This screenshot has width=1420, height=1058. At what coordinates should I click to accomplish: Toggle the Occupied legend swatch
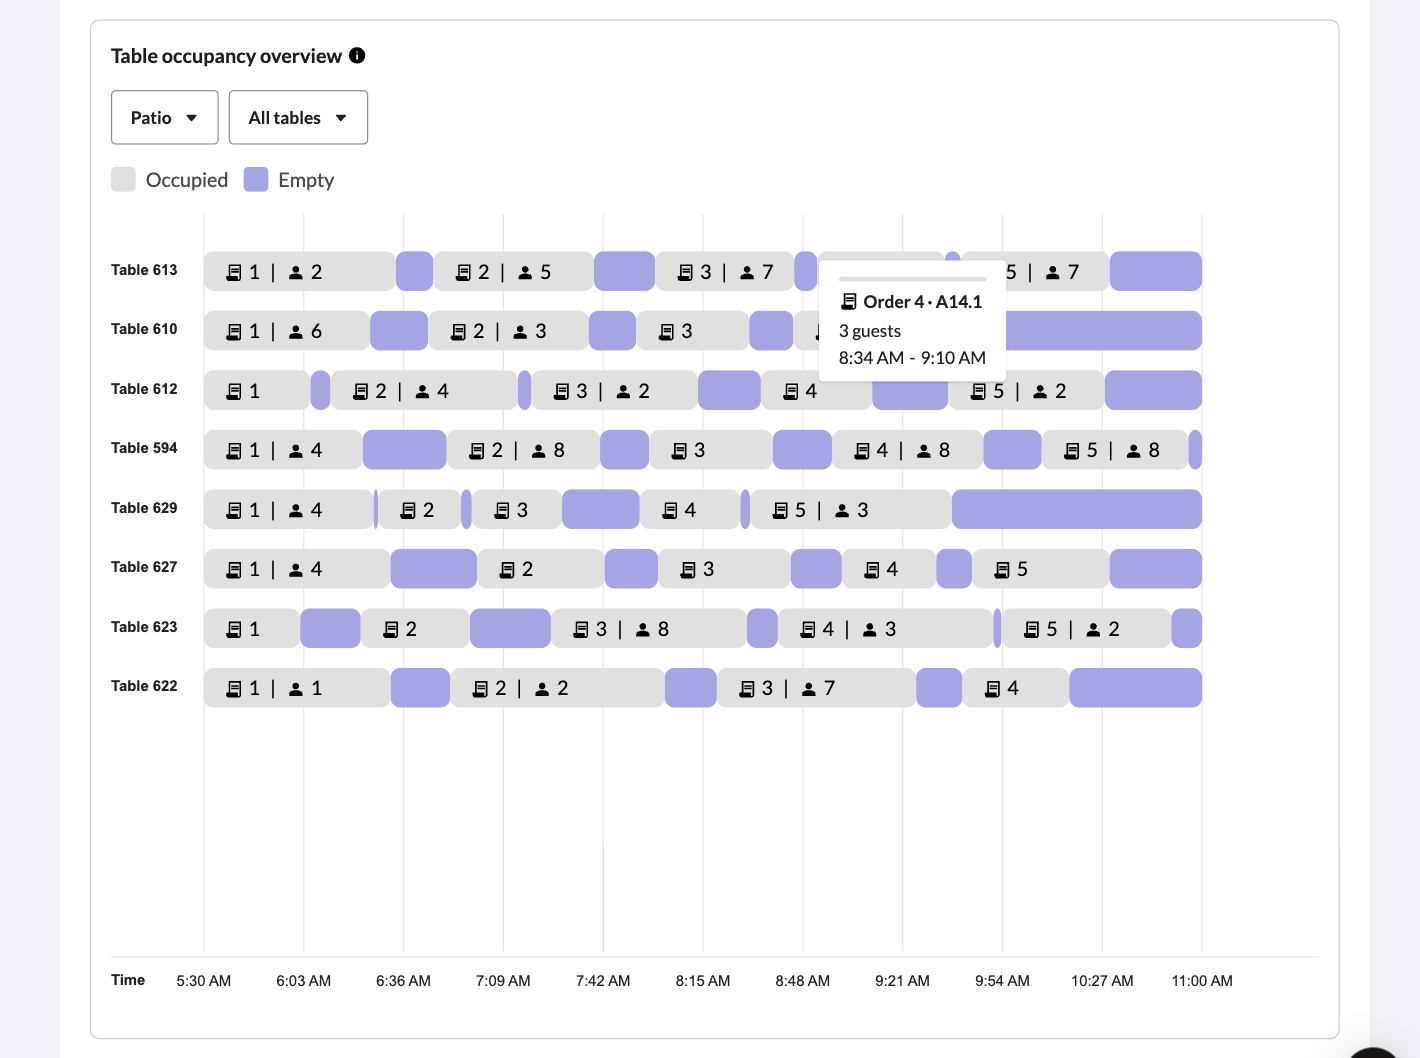(x=123, y=179)
